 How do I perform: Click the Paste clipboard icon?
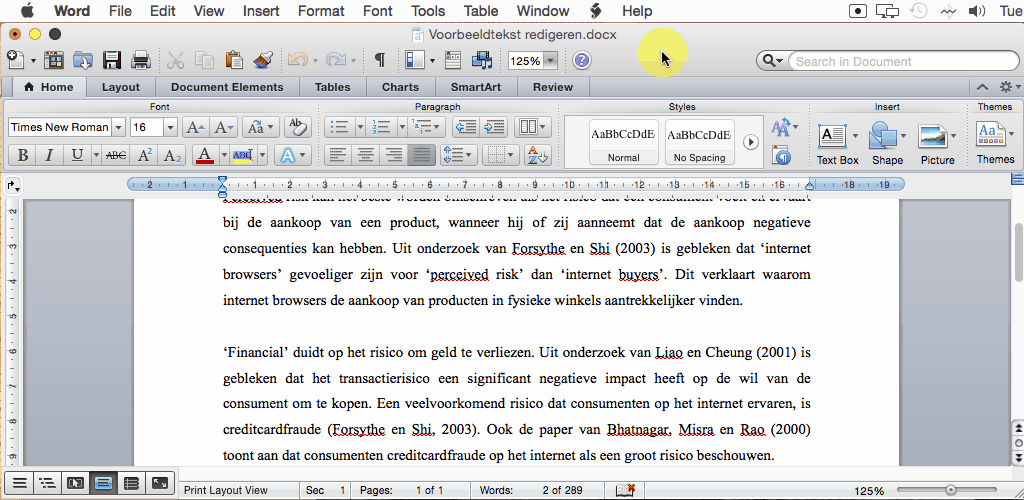pos(235,60)
